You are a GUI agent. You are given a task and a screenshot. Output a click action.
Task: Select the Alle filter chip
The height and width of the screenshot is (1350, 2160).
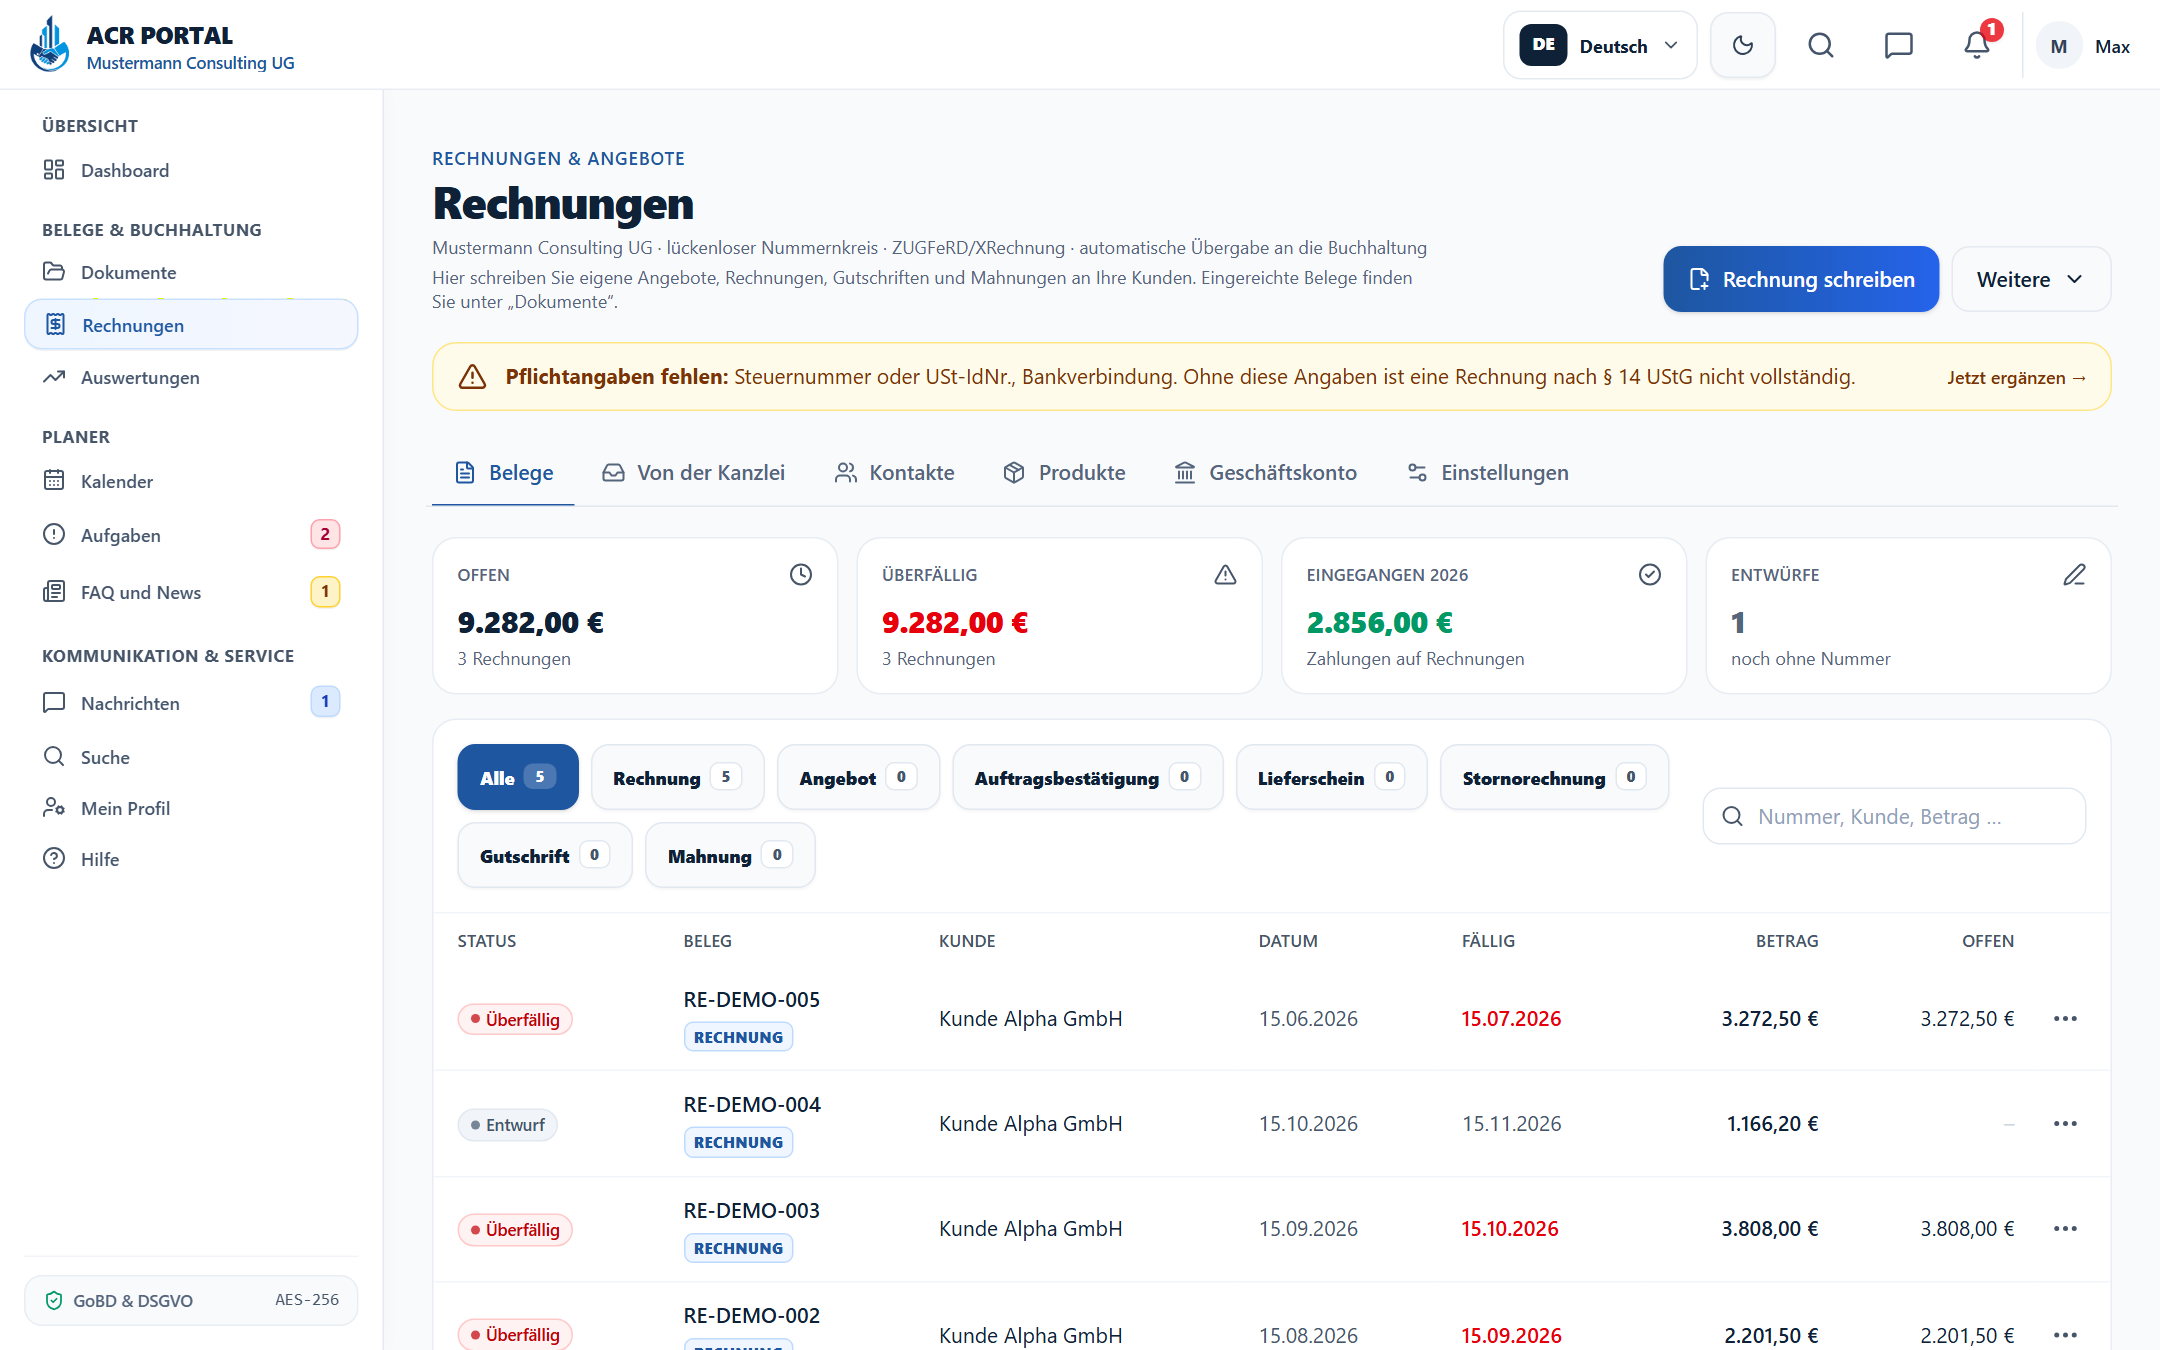coord(518,777)
